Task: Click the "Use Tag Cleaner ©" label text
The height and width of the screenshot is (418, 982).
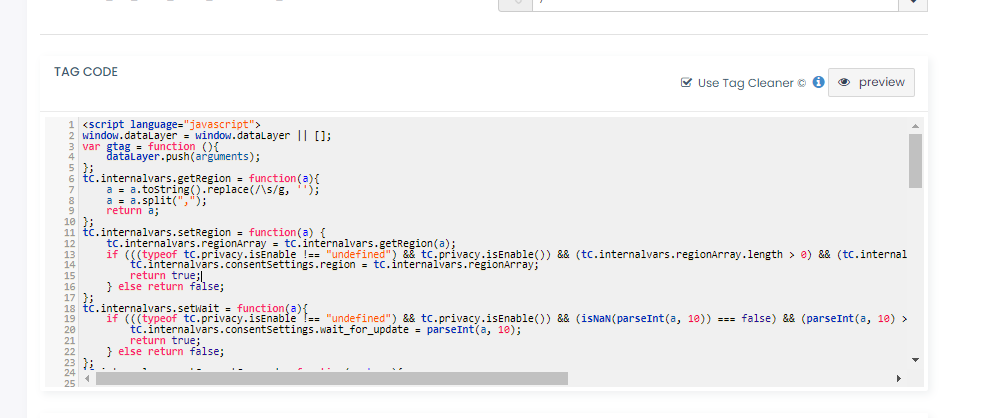Action: coord(751,83)
